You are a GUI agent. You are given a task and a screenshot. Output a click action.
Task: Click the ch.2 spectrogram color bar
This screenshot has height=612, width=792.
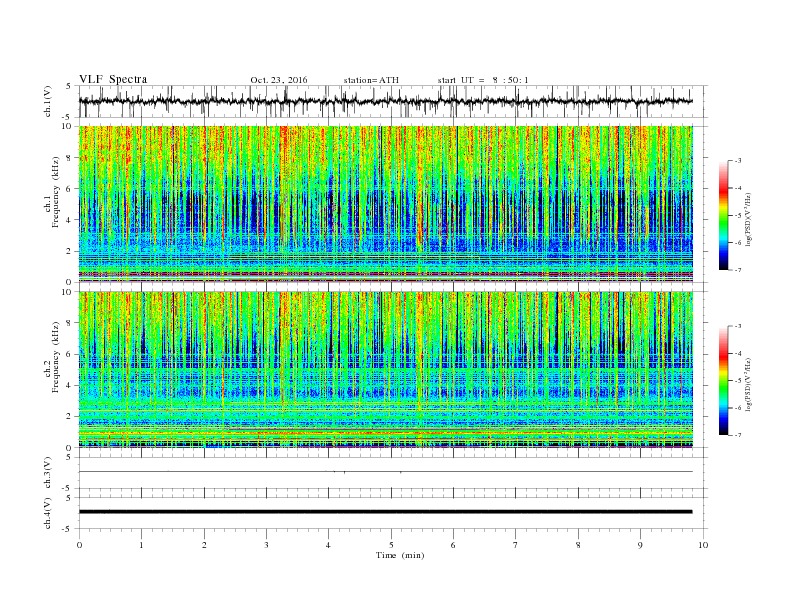point(723,381)
